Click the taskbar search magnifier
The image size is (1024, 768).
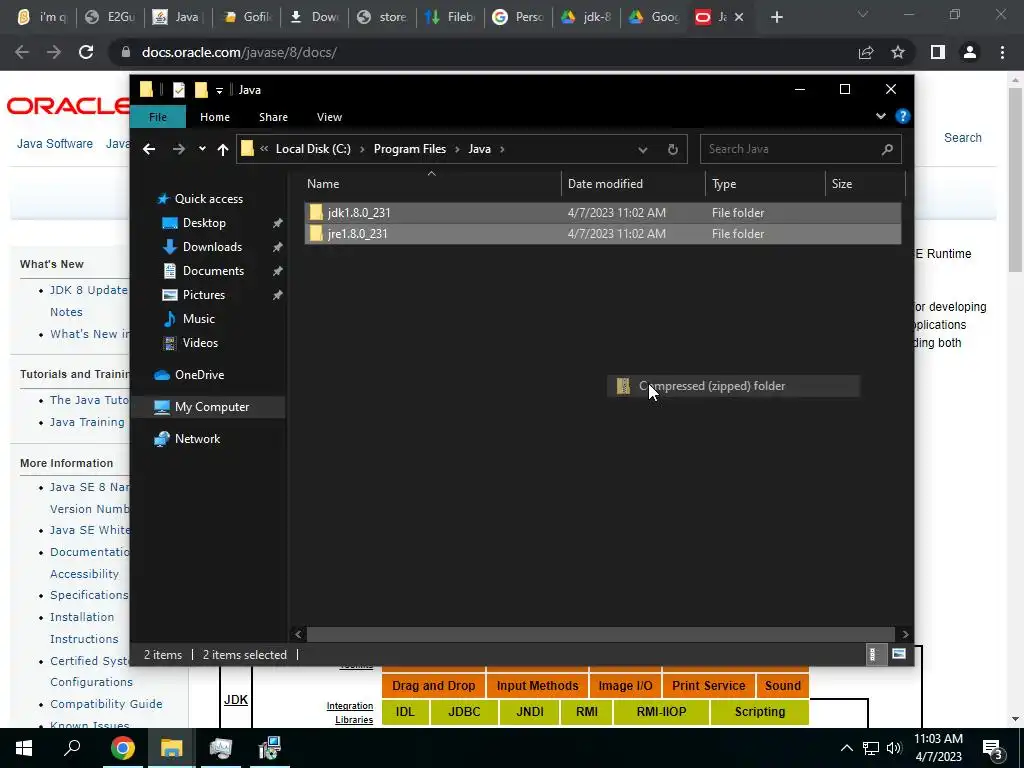pos(72,748)
